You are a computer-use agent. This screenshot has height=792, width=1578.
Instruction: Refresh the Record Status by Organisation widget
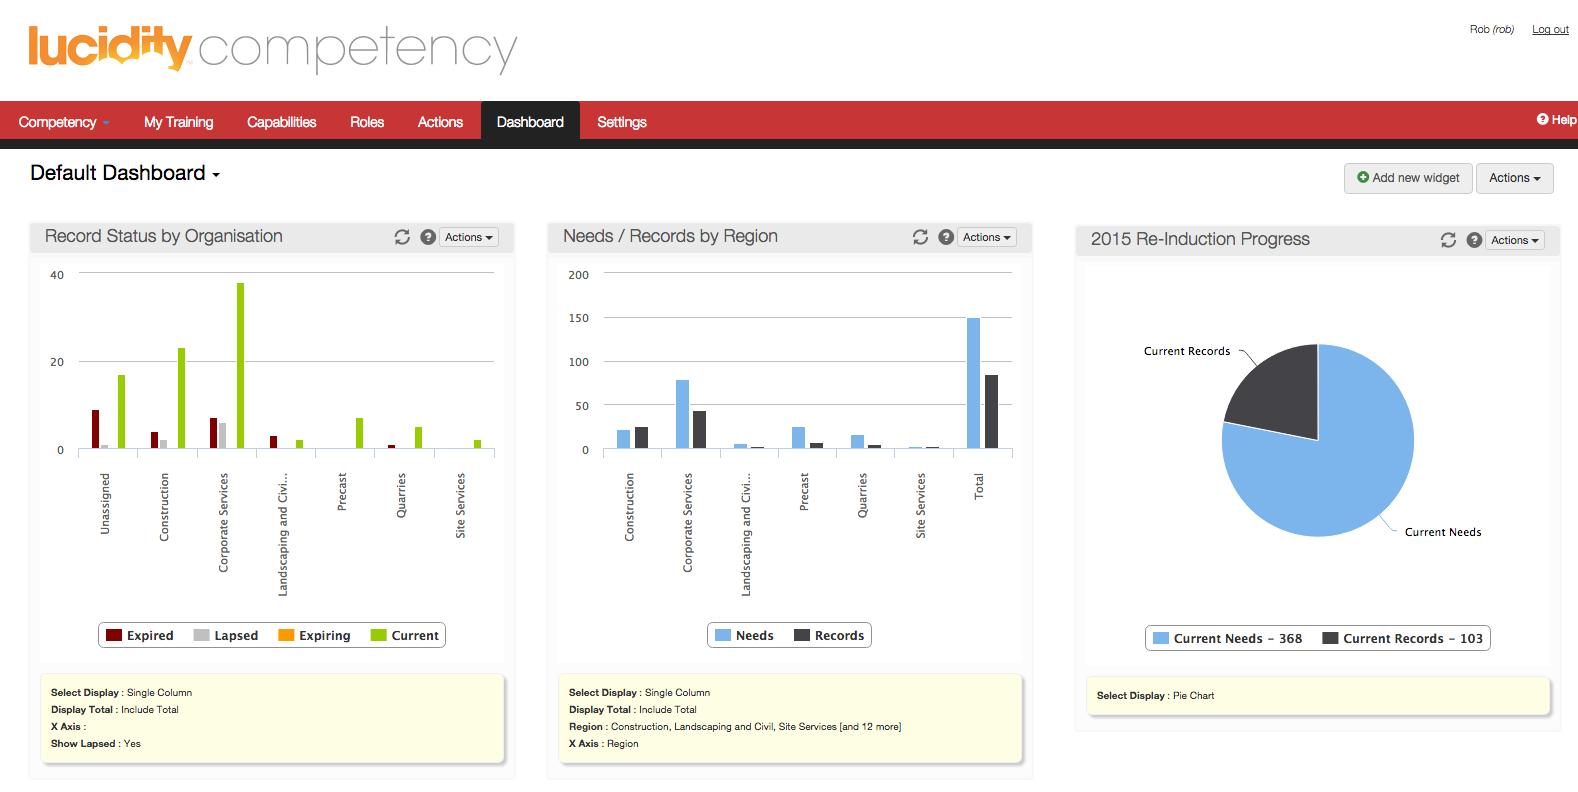click(x=402, y=237)
